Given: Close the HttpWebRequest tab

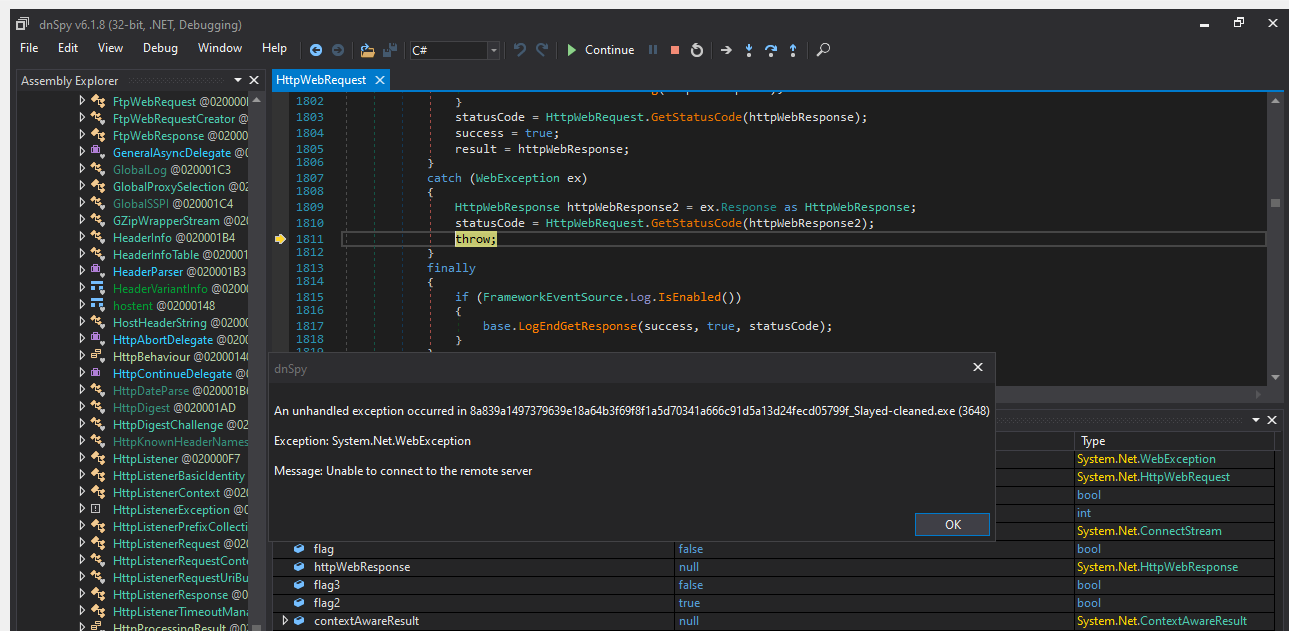Looking at the screenshot, I should coord(379,80).
